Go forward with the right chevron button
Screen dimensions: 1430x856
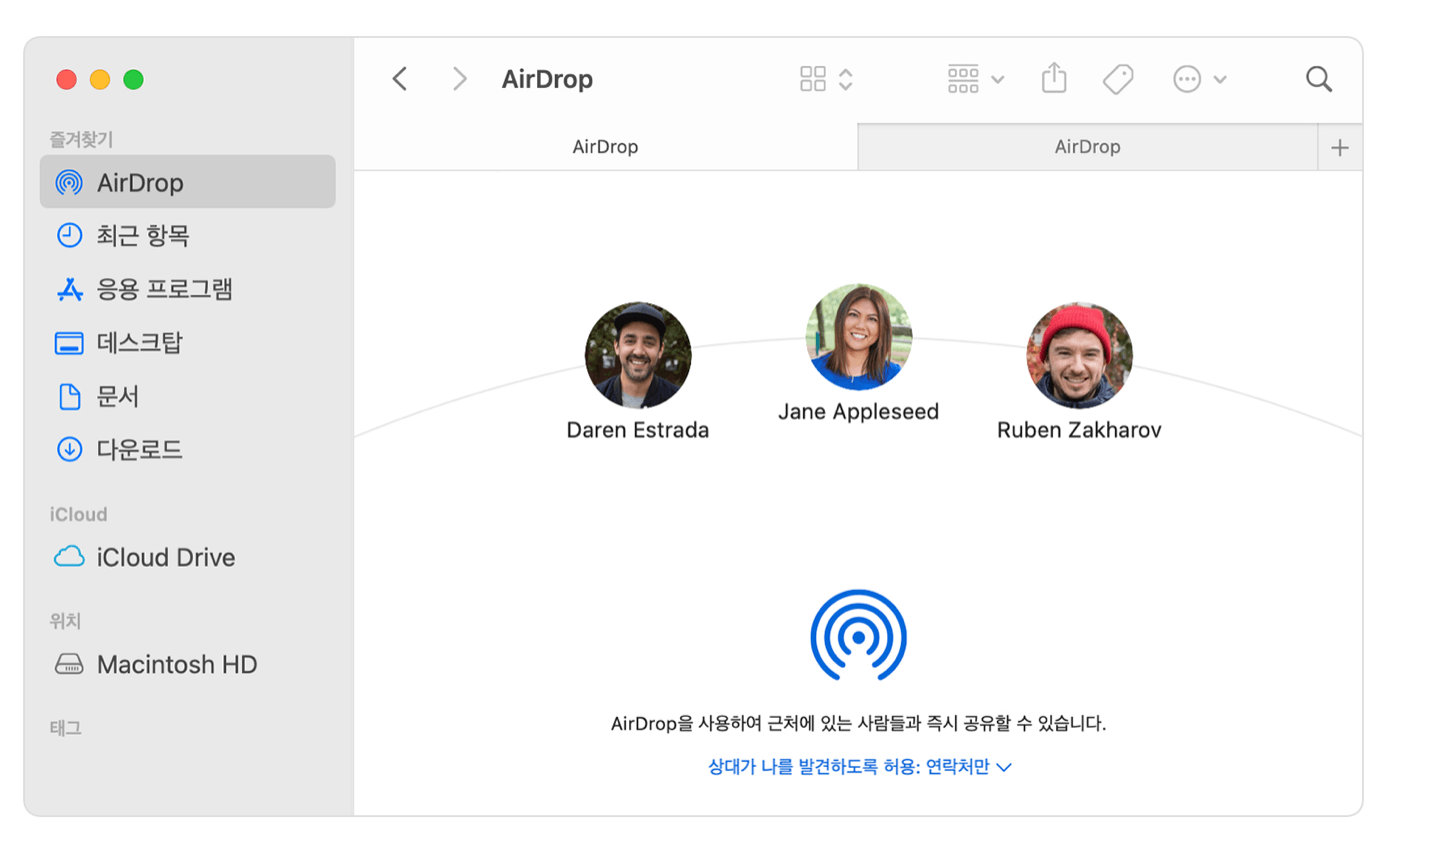[x=459, y=79]
